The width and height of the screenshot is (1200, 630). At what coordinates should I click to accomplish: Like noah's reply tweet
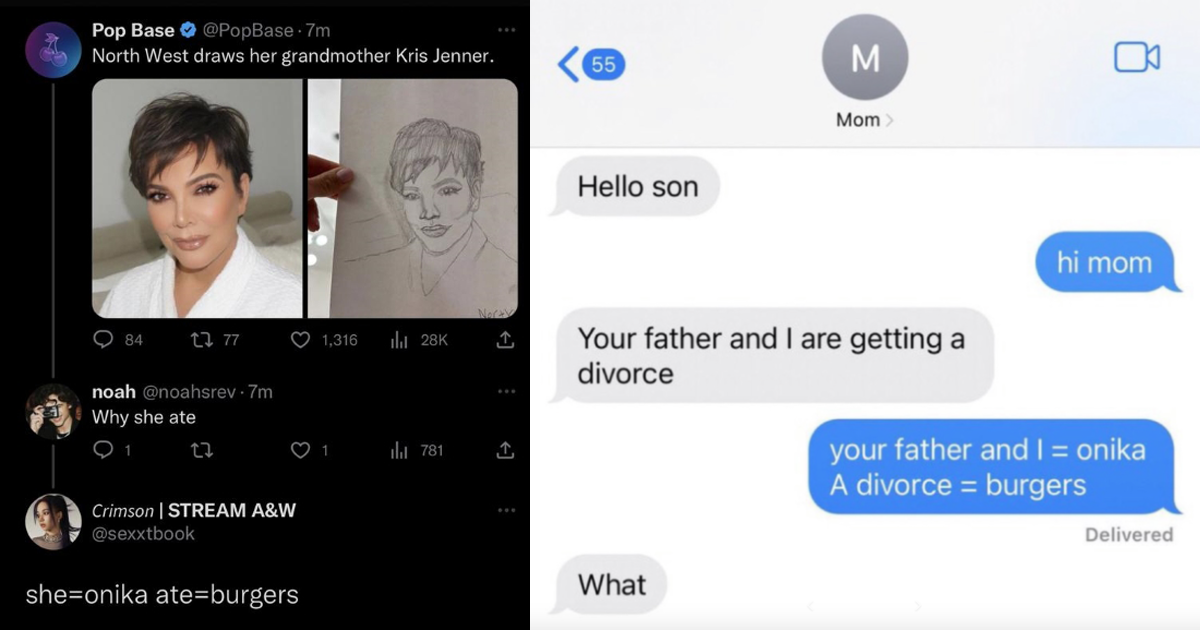tap(300, 450)
